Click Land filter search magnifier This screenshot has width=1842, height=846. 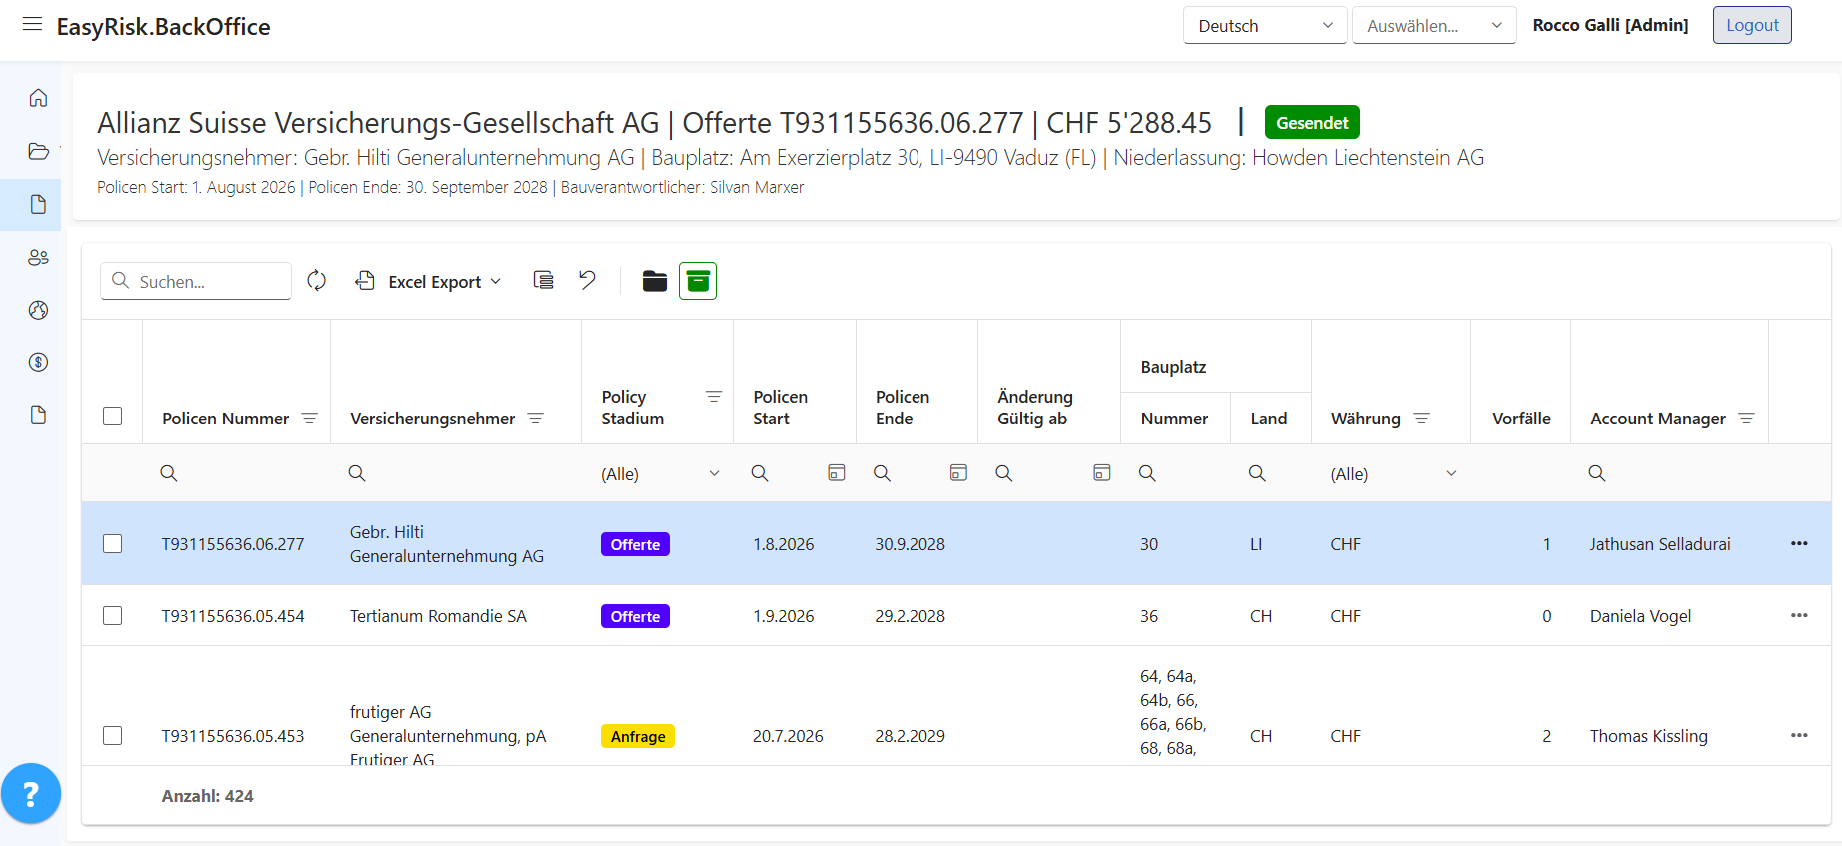[1257, 473]
